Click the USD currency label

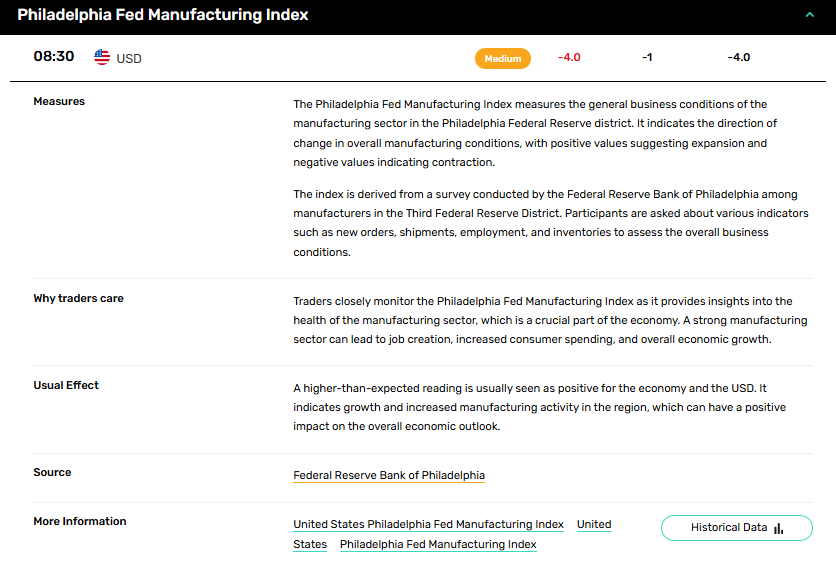pyautogui.click(x=129, y=58)
